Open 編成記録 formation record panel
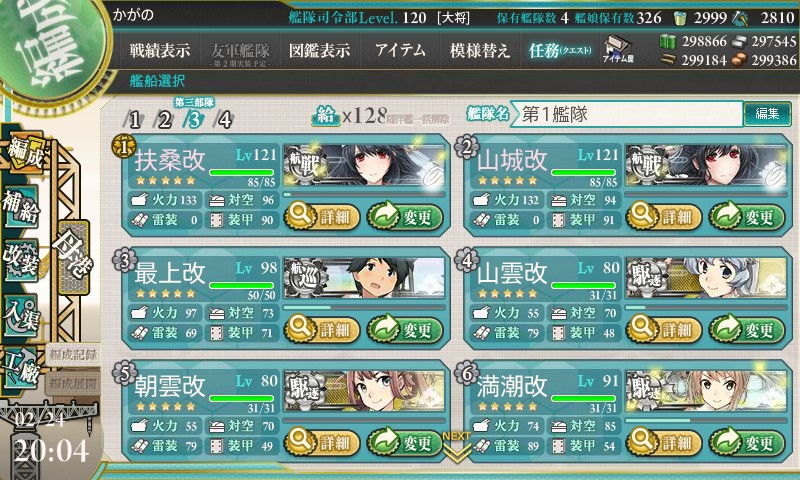800x480 pixels. (x=72, y=355)
